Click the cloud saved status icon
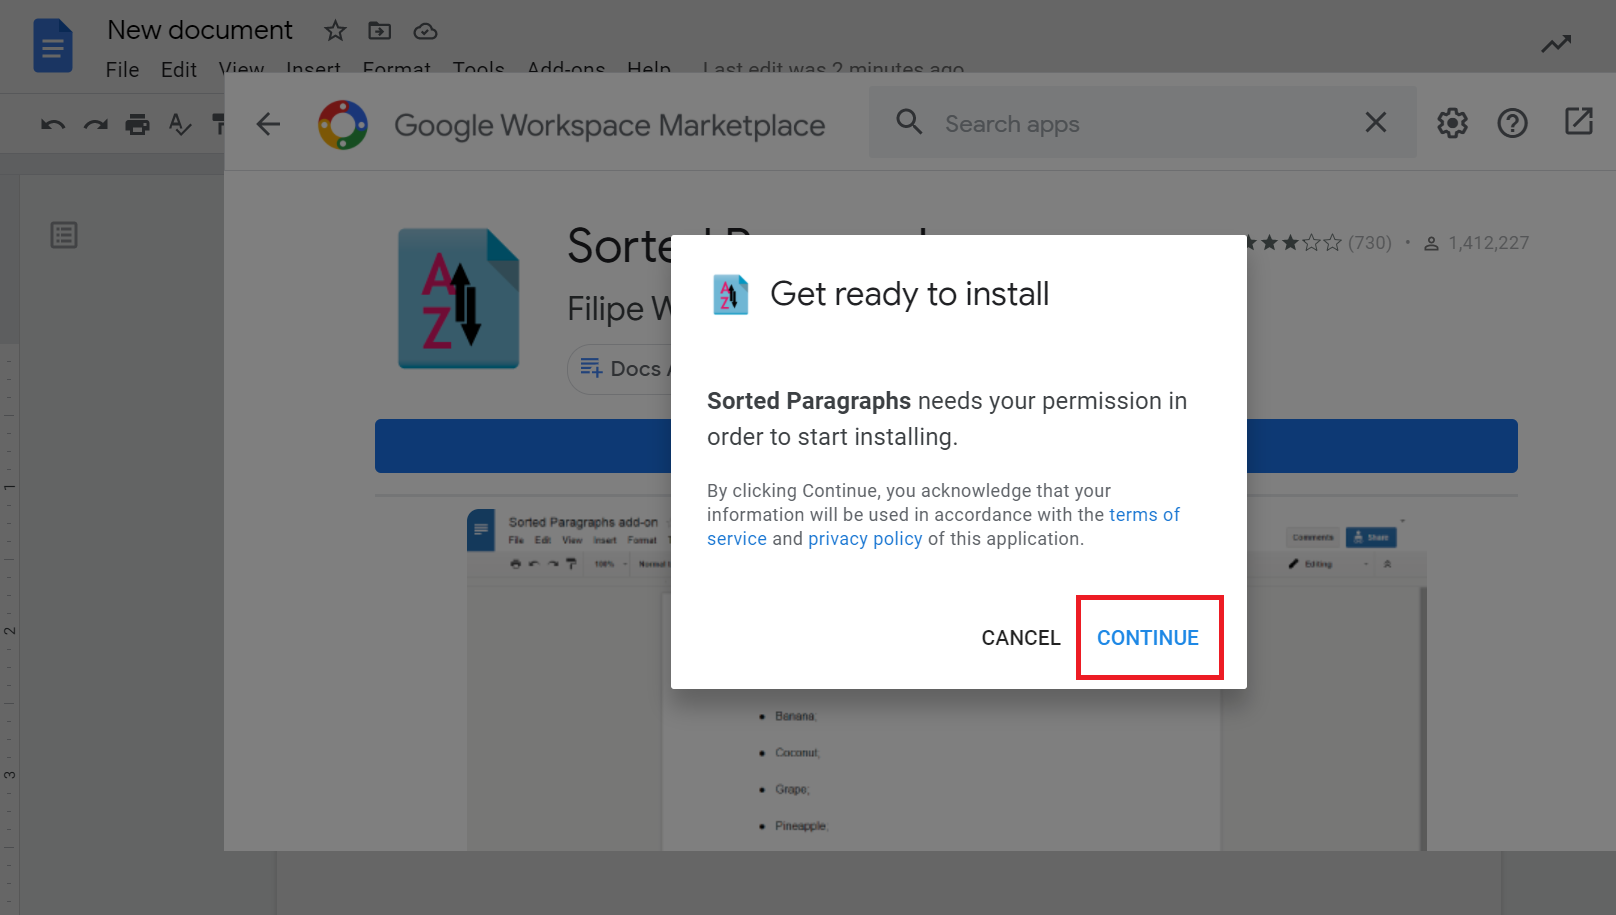Screen dimensions: 1616x915 coord(425,31)
